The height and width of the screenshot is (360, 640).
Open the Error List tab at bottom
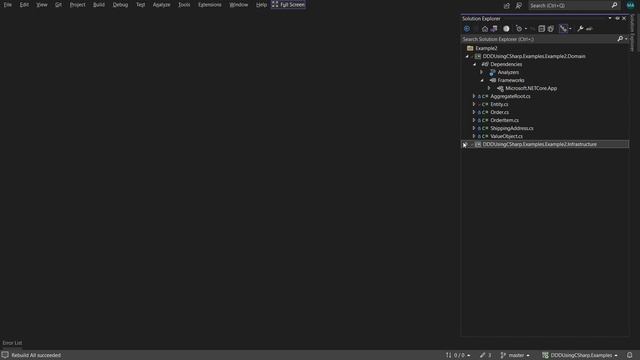point(12,343)
